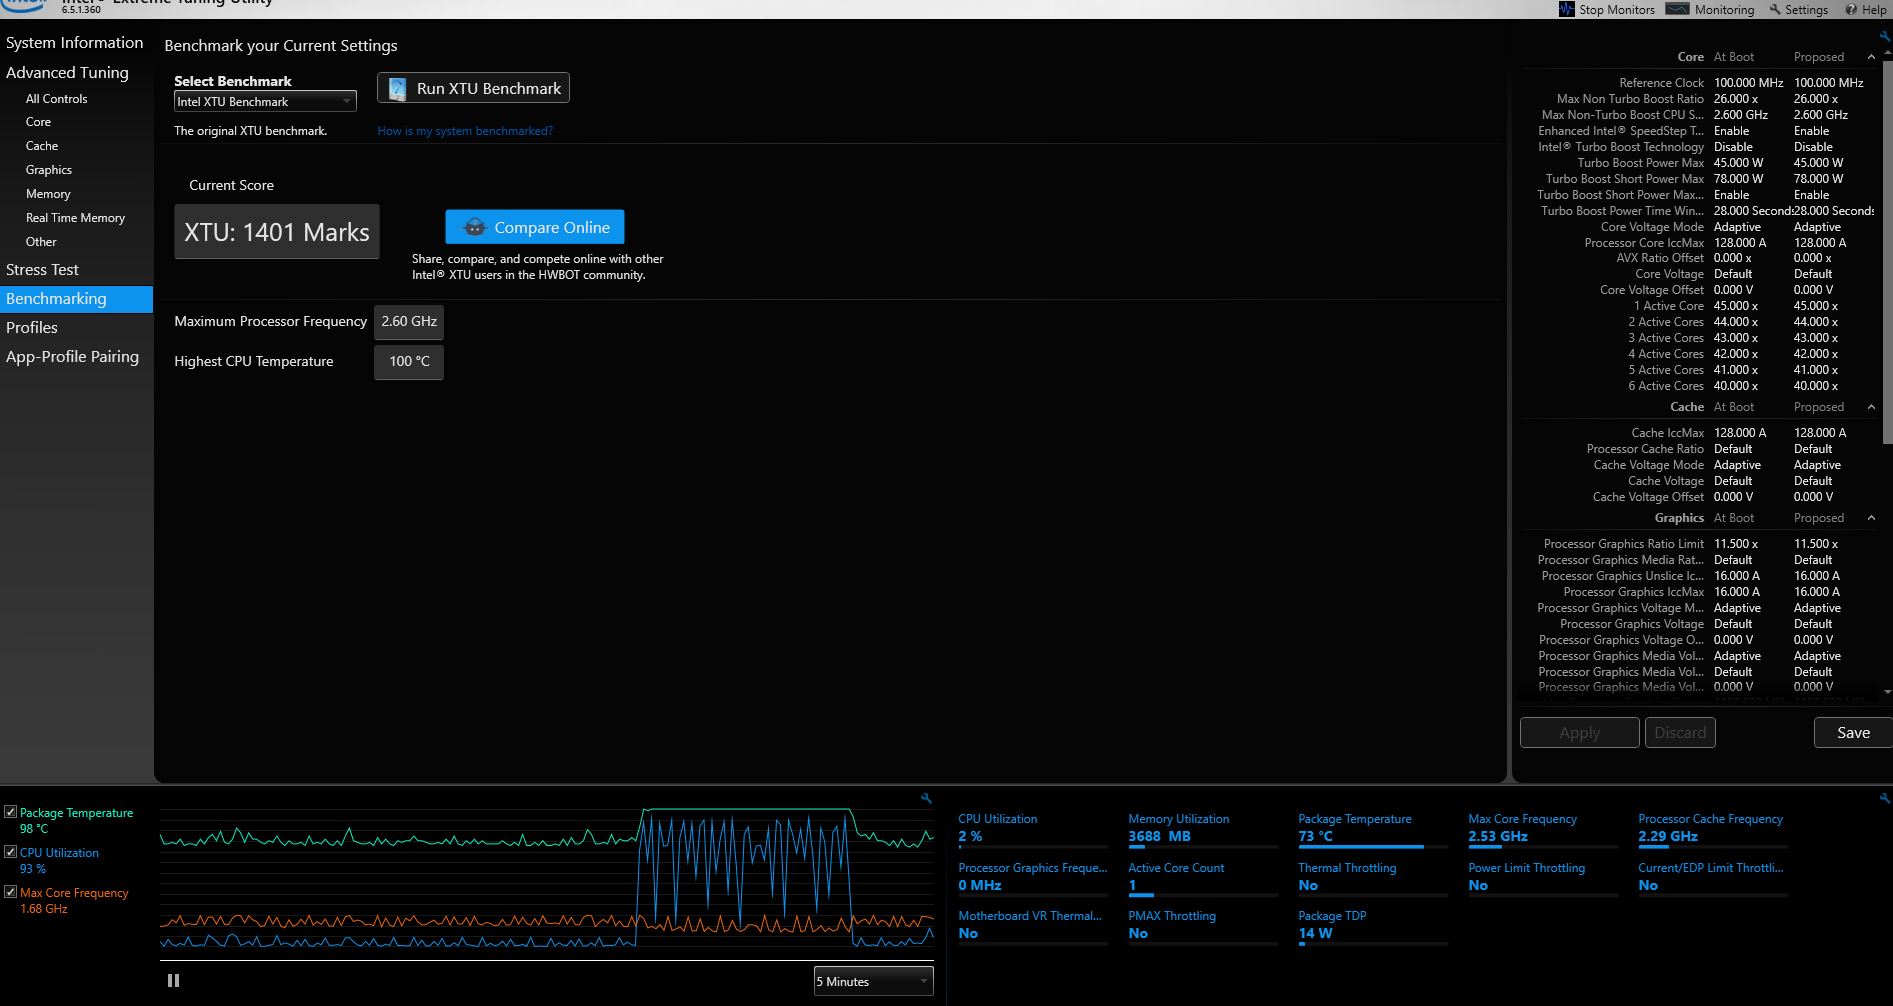Open Settings wrench in top bar
The height and width of the screenshot is (1006, 1893).
[1775, 9]
